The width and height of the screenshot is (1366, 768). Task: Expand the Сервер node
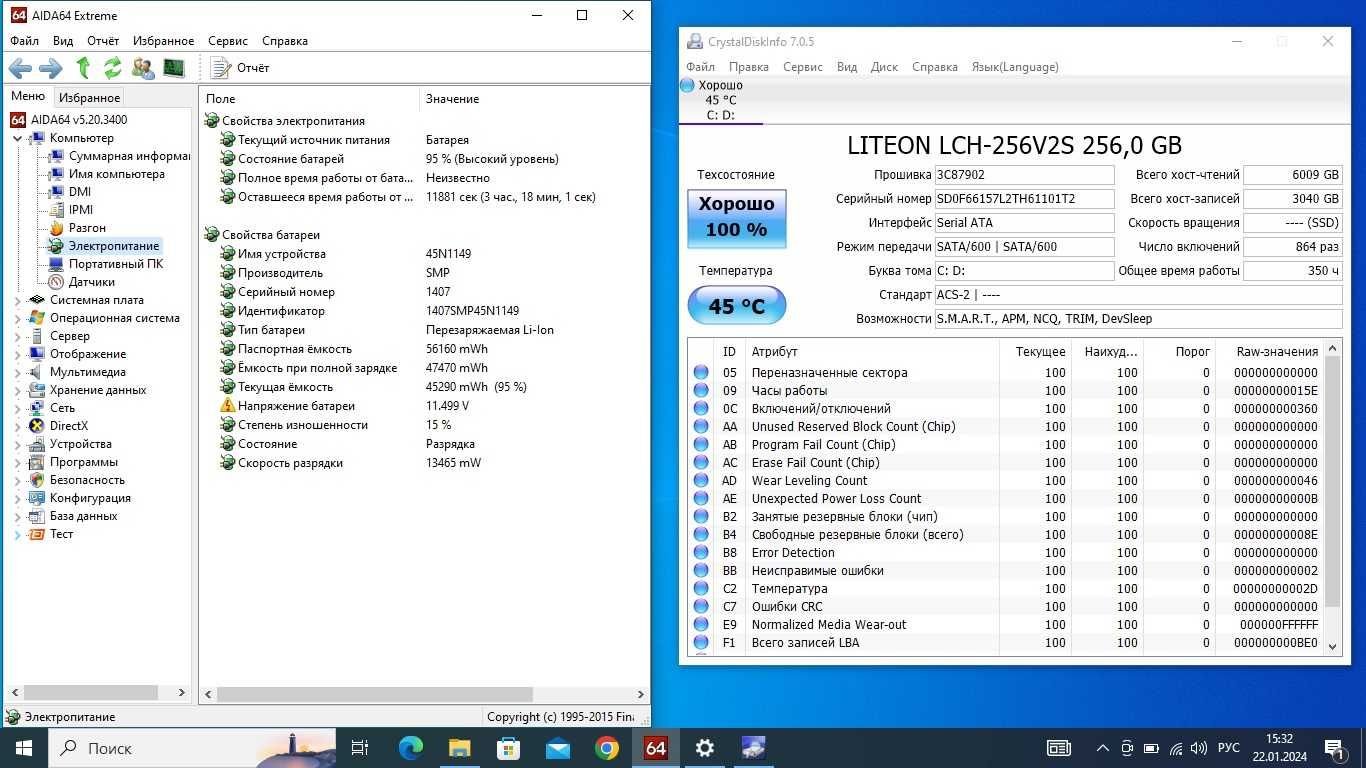point(18,336)
